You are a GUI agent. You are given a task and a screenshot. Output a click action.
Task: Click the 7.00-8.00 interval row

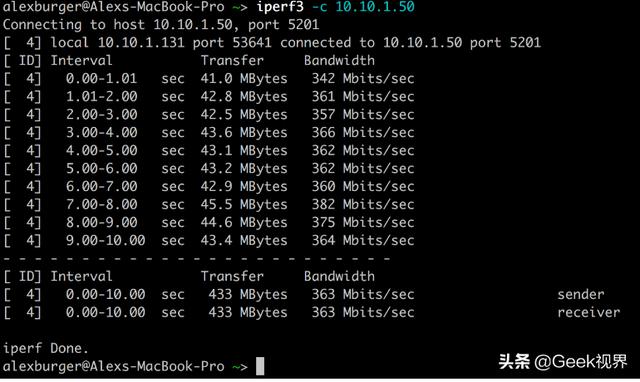pyautogui.click(x=209, y=204)
